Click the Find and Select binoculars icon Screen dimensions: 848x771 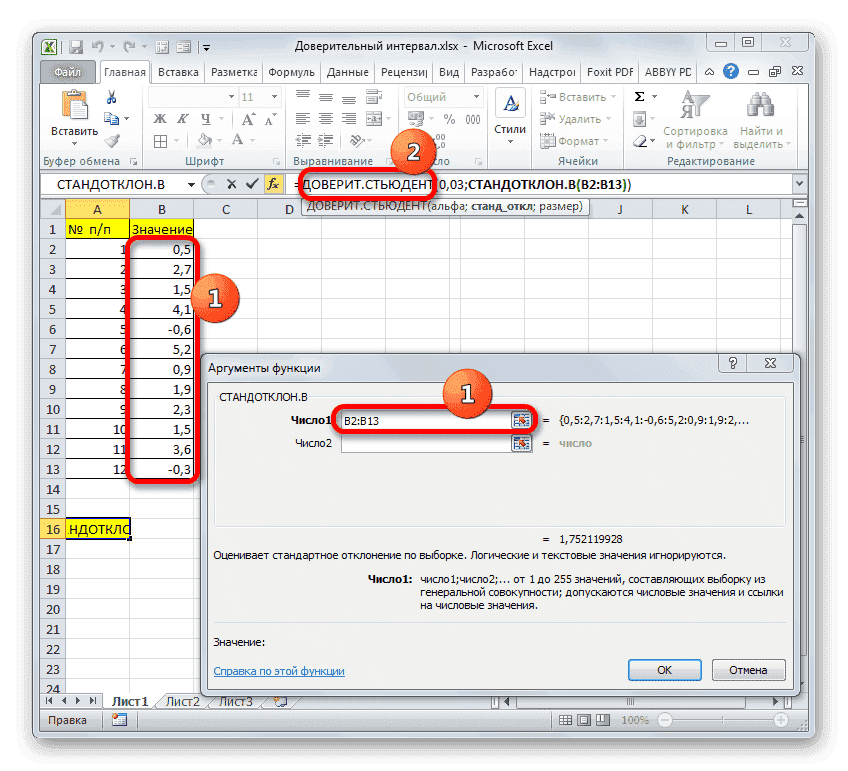(x=759, y=103)
